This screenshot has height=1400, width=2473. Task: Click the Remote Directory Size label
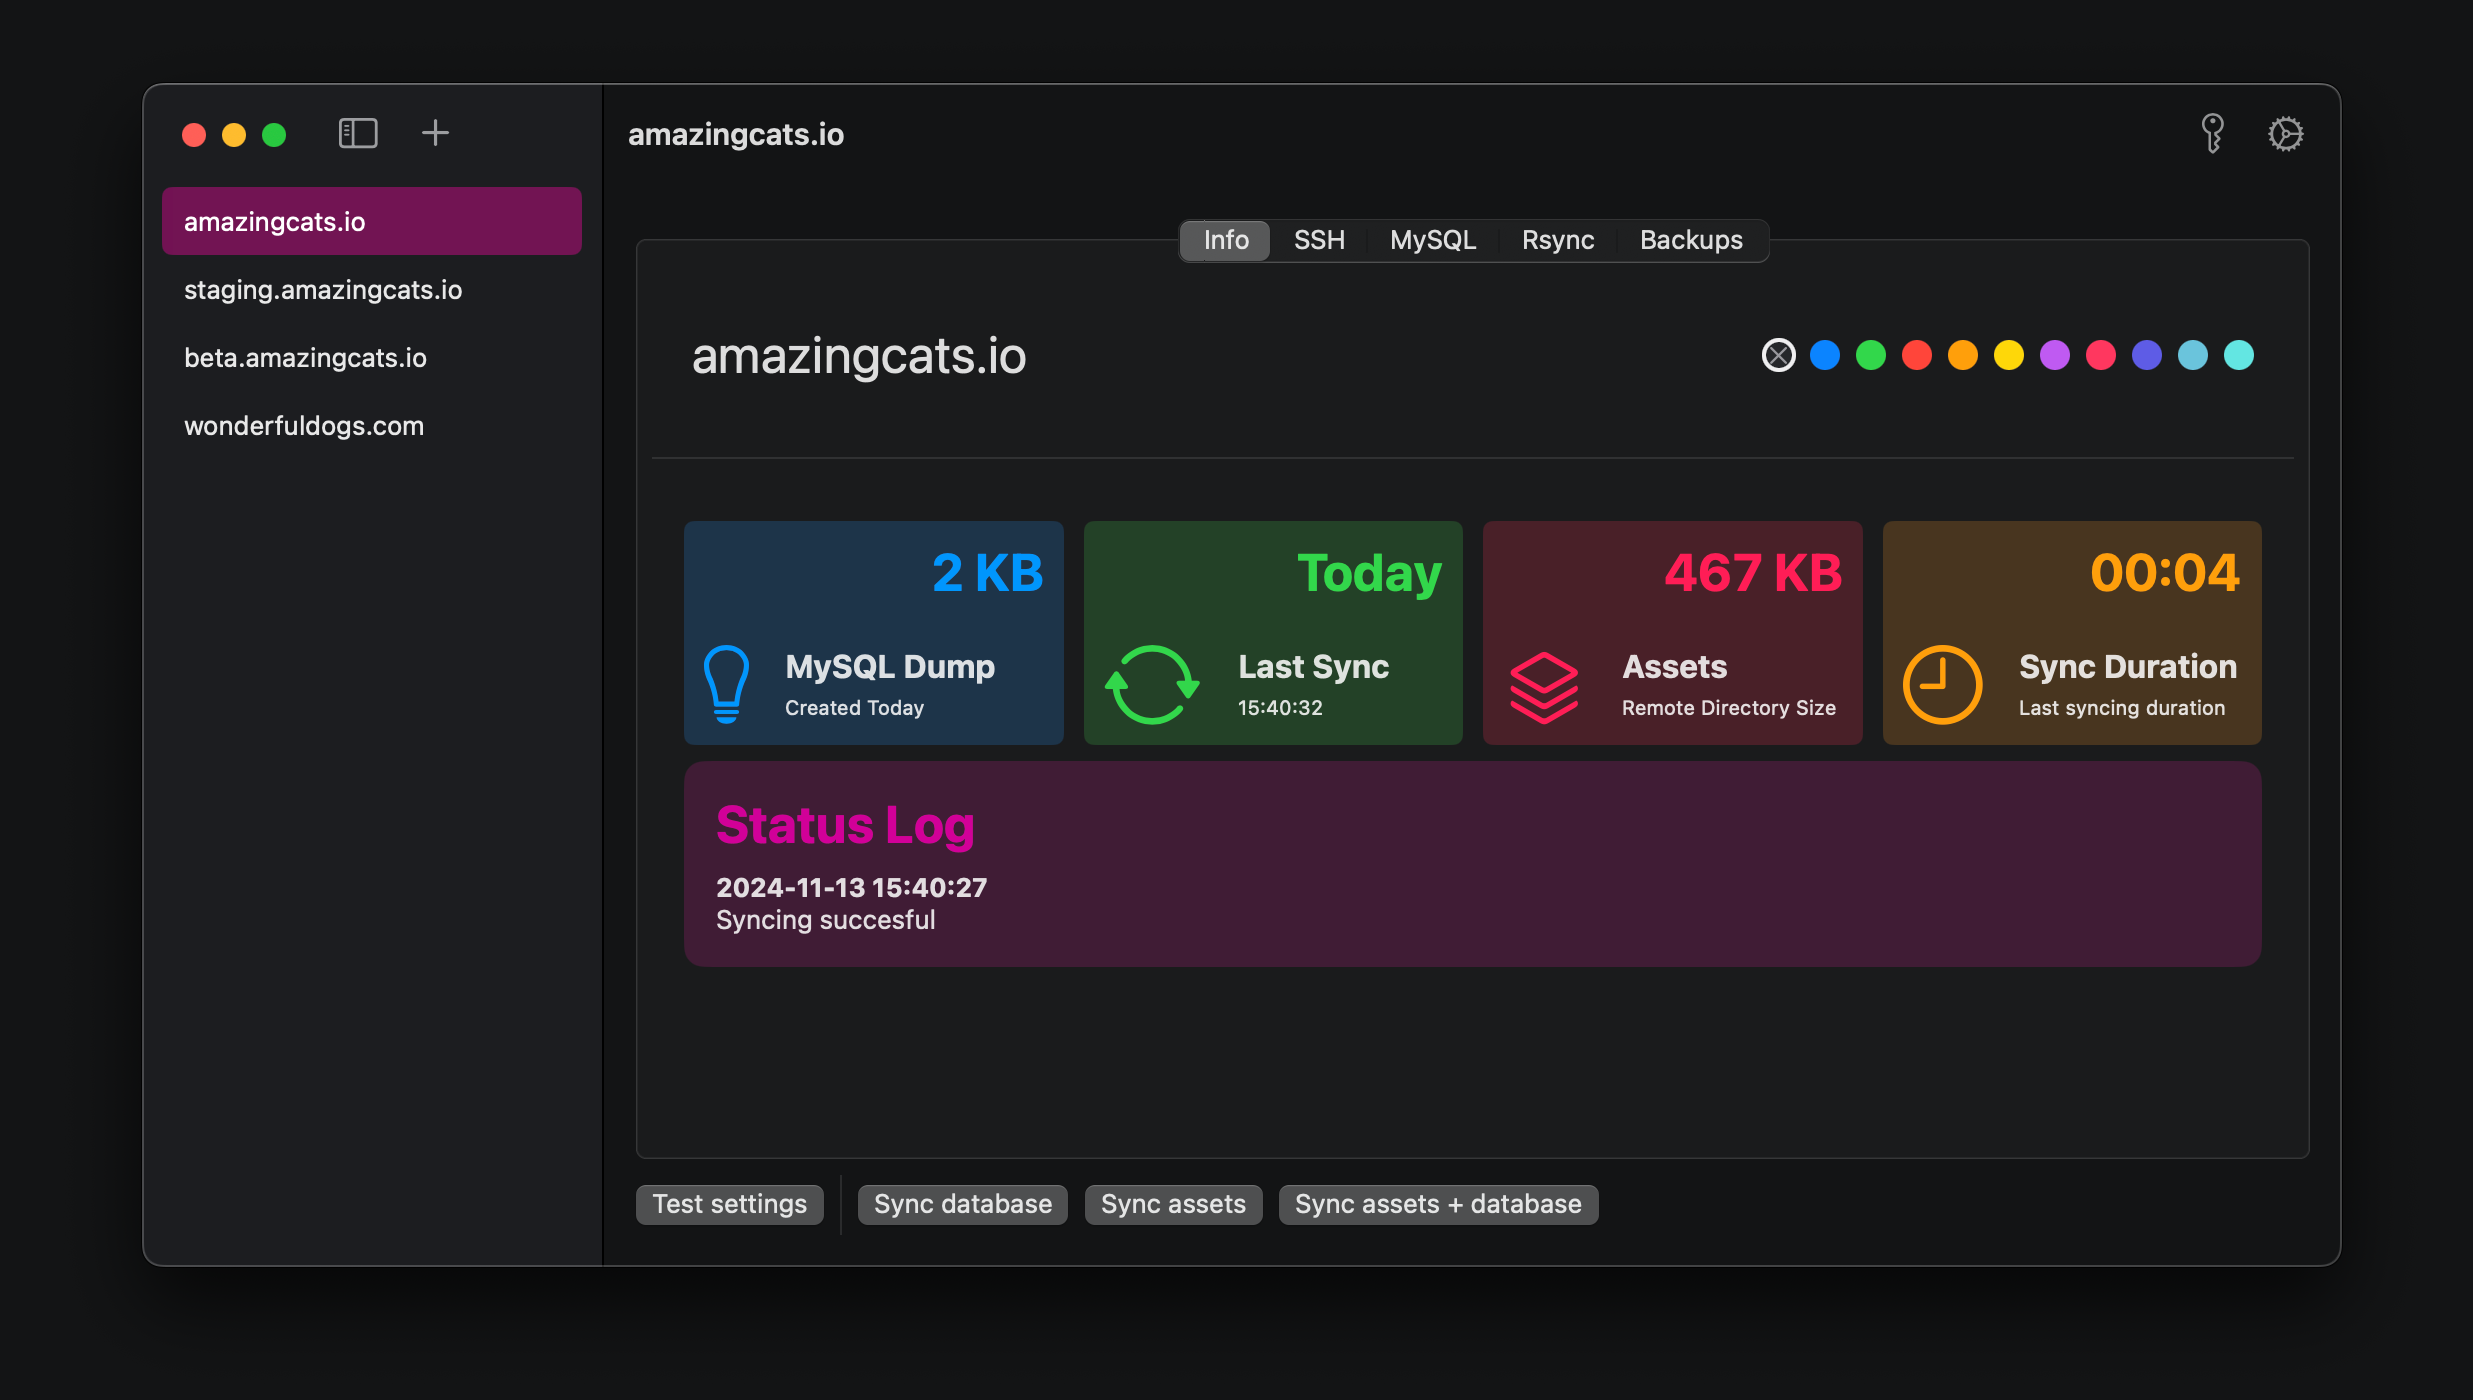[x=1728, y=708]
